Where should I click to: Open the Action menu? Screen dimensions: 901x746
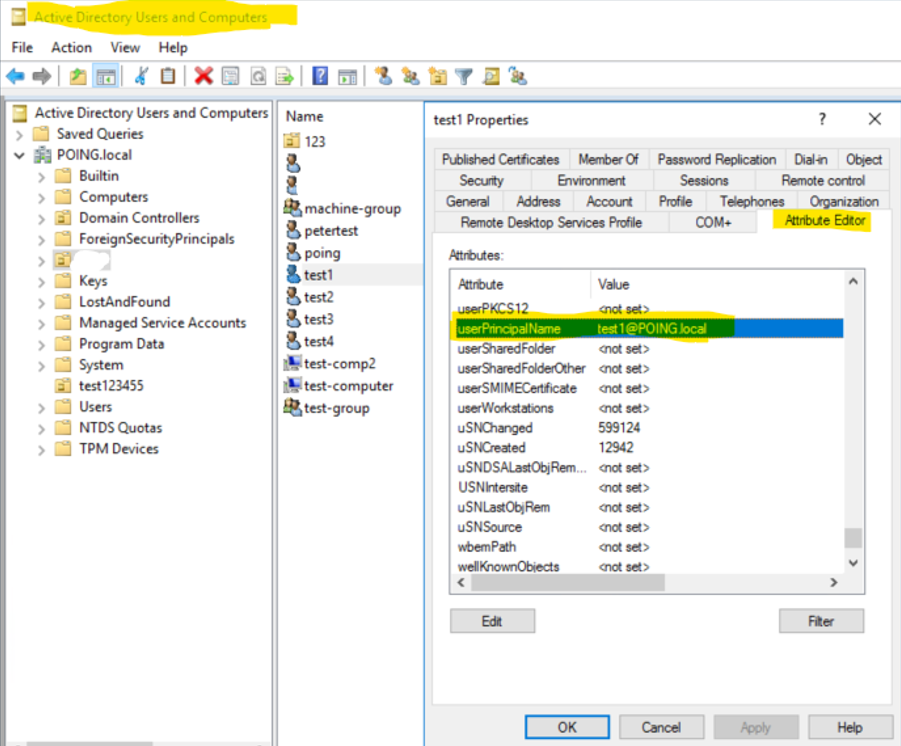click(71, 47)
